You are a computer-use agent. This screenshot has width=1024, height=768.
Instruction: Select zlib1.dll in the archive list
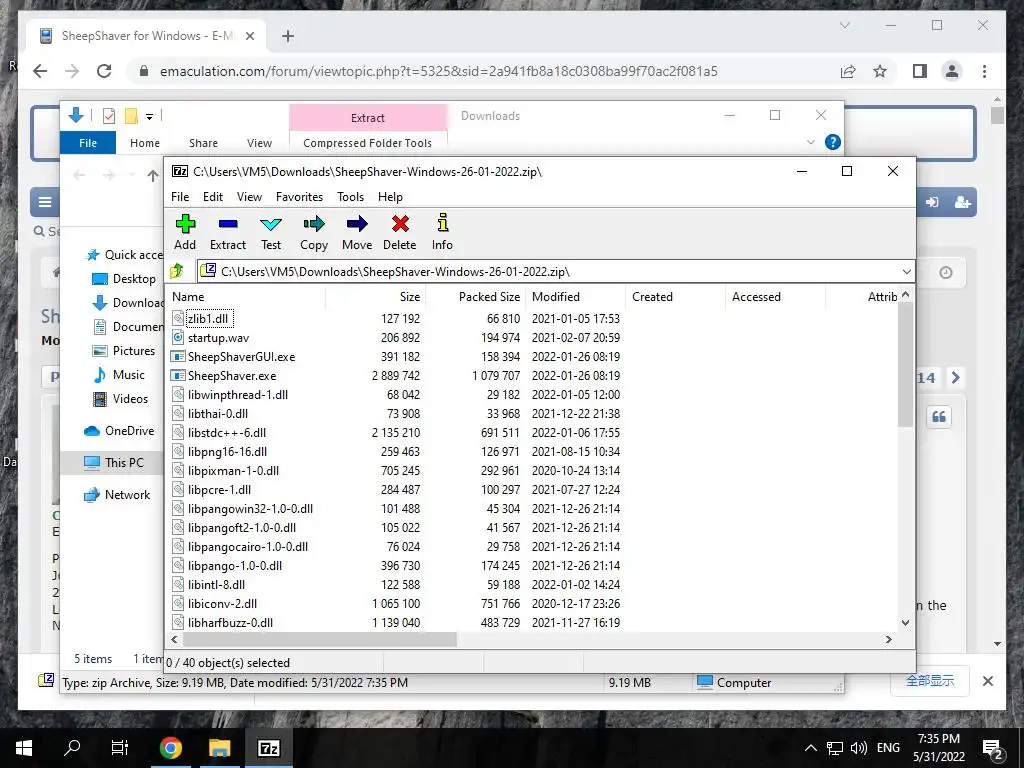(x=208, y=319)
